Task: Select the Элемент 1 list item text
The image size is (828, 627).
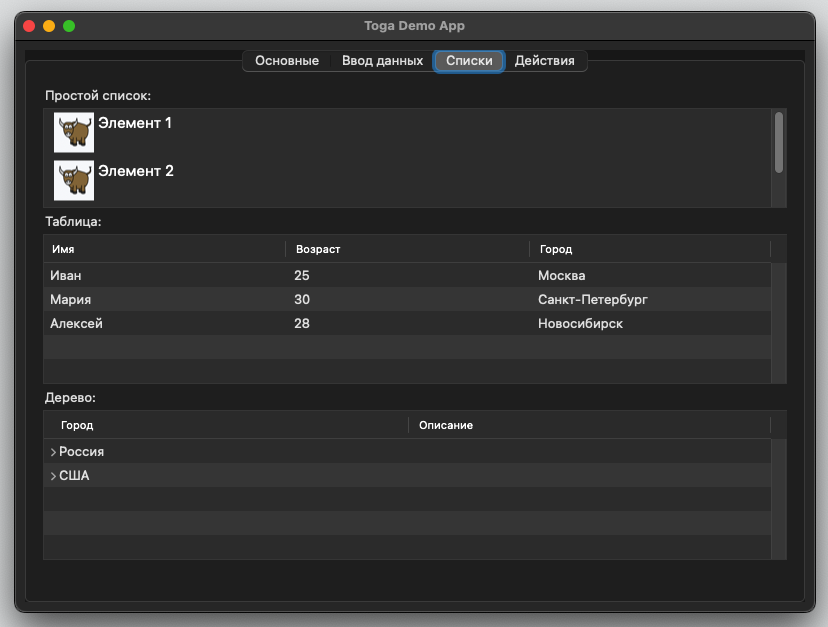Action: (135, 123)
